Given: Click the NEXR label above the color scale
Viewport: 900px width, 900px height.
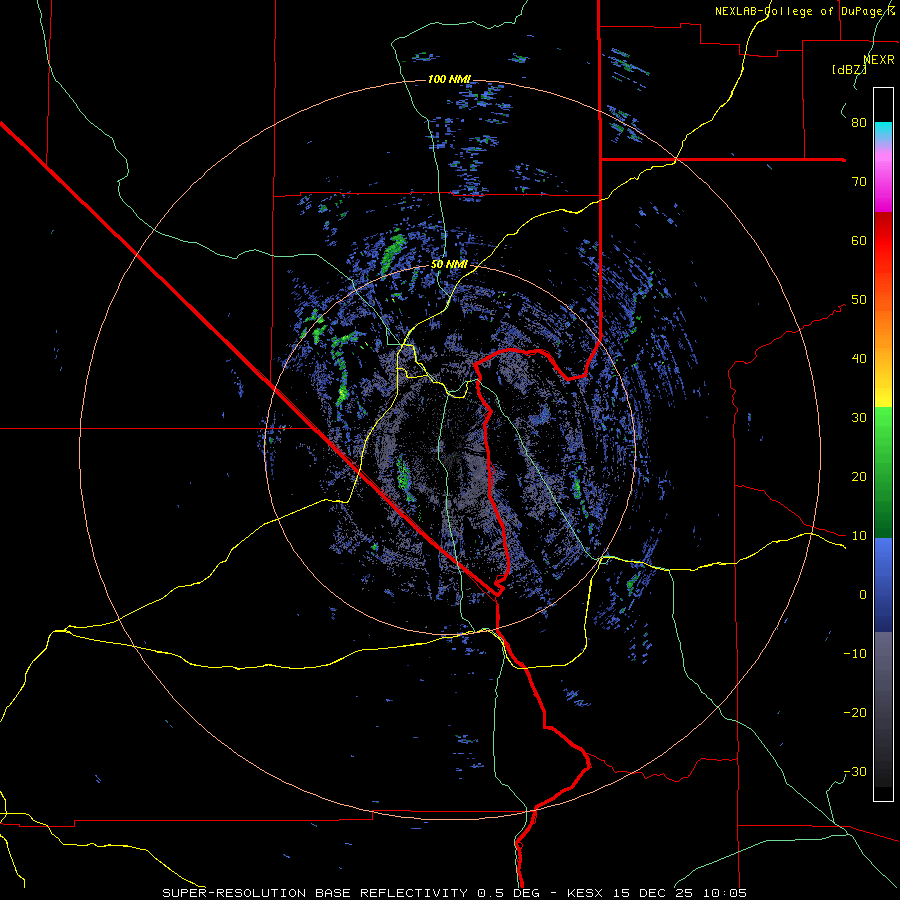Looking at the screenshot, I should point(879,60).
